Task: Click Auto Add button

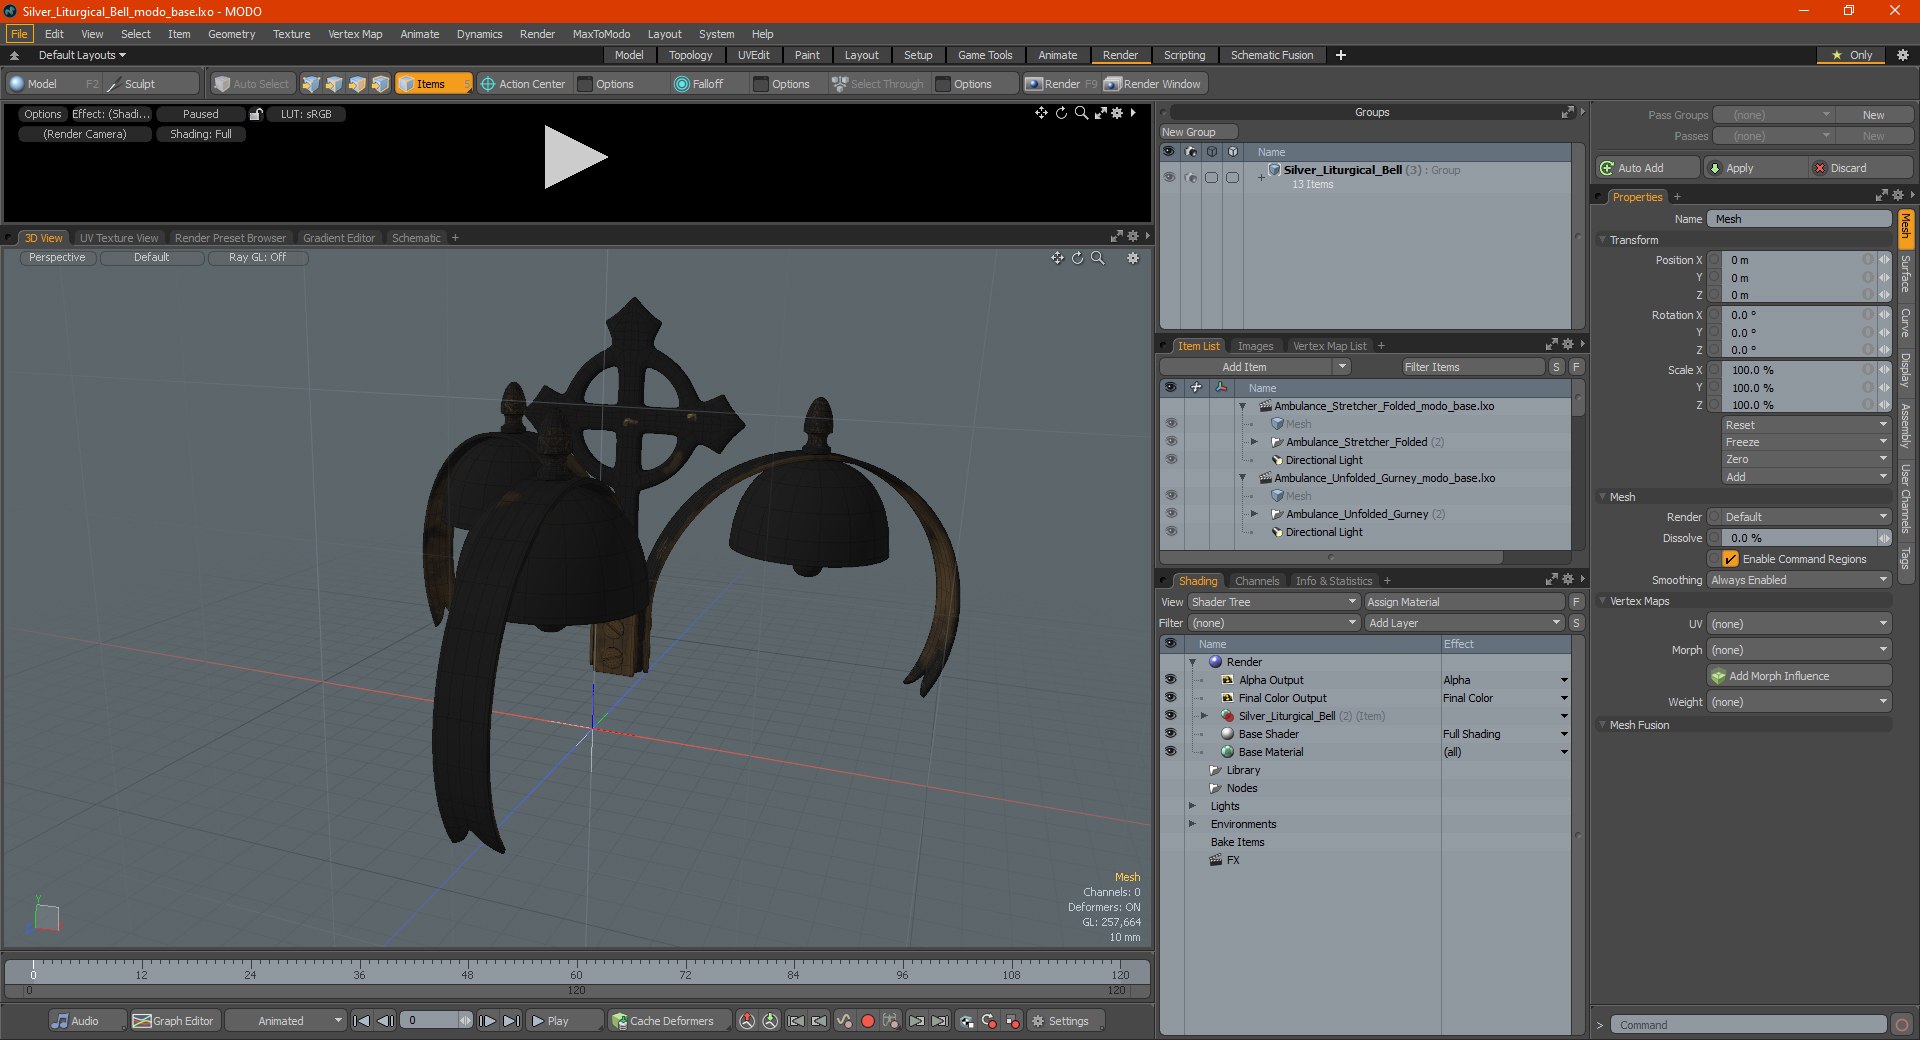Action: click(x=1647, y=168)
